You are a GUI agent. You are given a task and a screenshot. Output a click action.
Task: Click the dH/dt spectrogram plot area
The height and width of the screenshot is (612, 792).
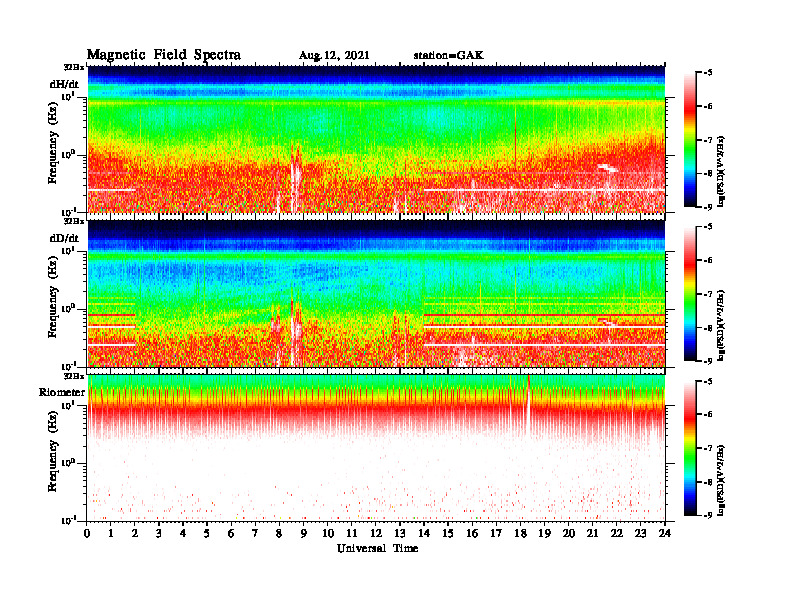point(376,139)
